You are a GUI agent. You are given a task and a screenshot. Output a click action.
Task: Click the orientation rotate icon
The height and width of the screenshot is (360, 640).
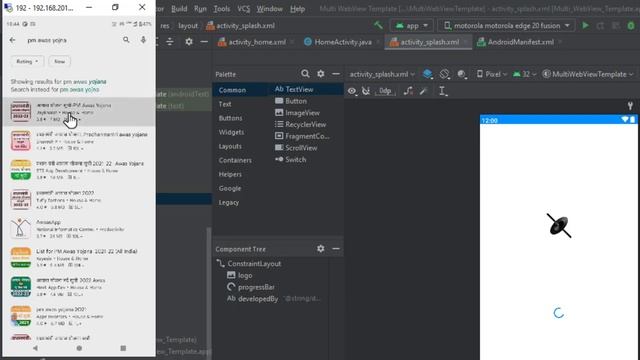point(444,74)
